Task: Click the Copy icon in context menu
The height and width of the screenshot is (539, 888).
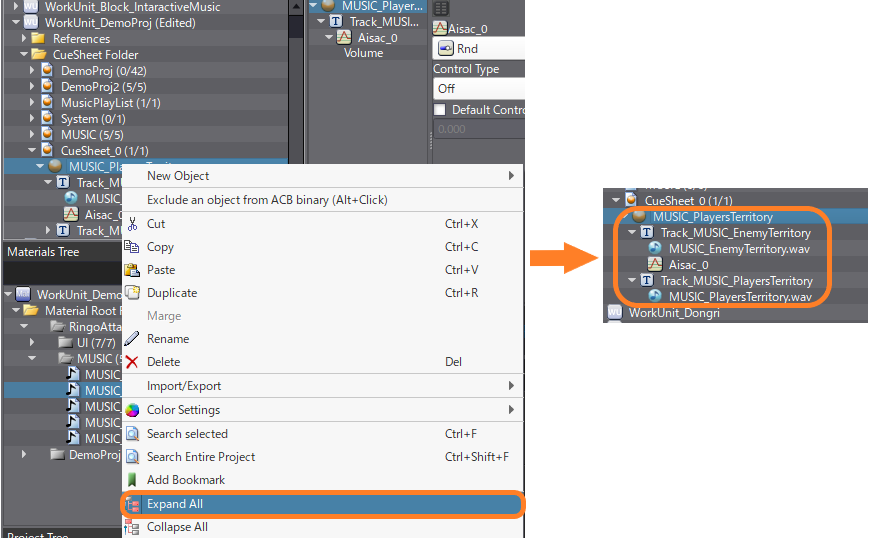Action: 132,247
